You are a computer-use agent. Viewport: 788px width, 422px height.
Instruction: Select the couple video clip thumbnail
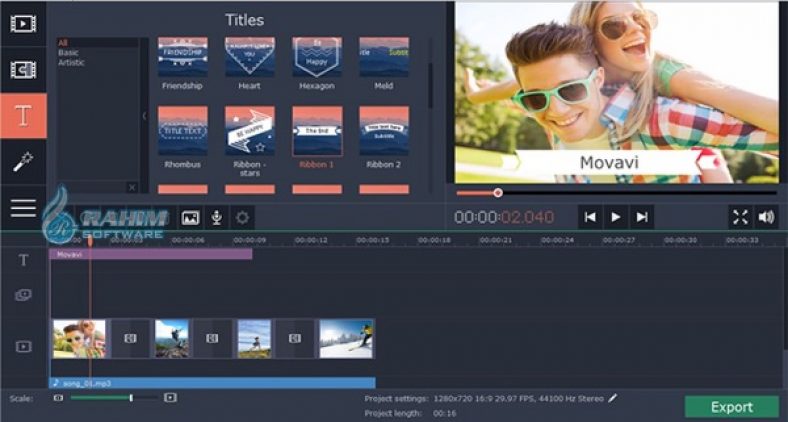tap(79, 339)
